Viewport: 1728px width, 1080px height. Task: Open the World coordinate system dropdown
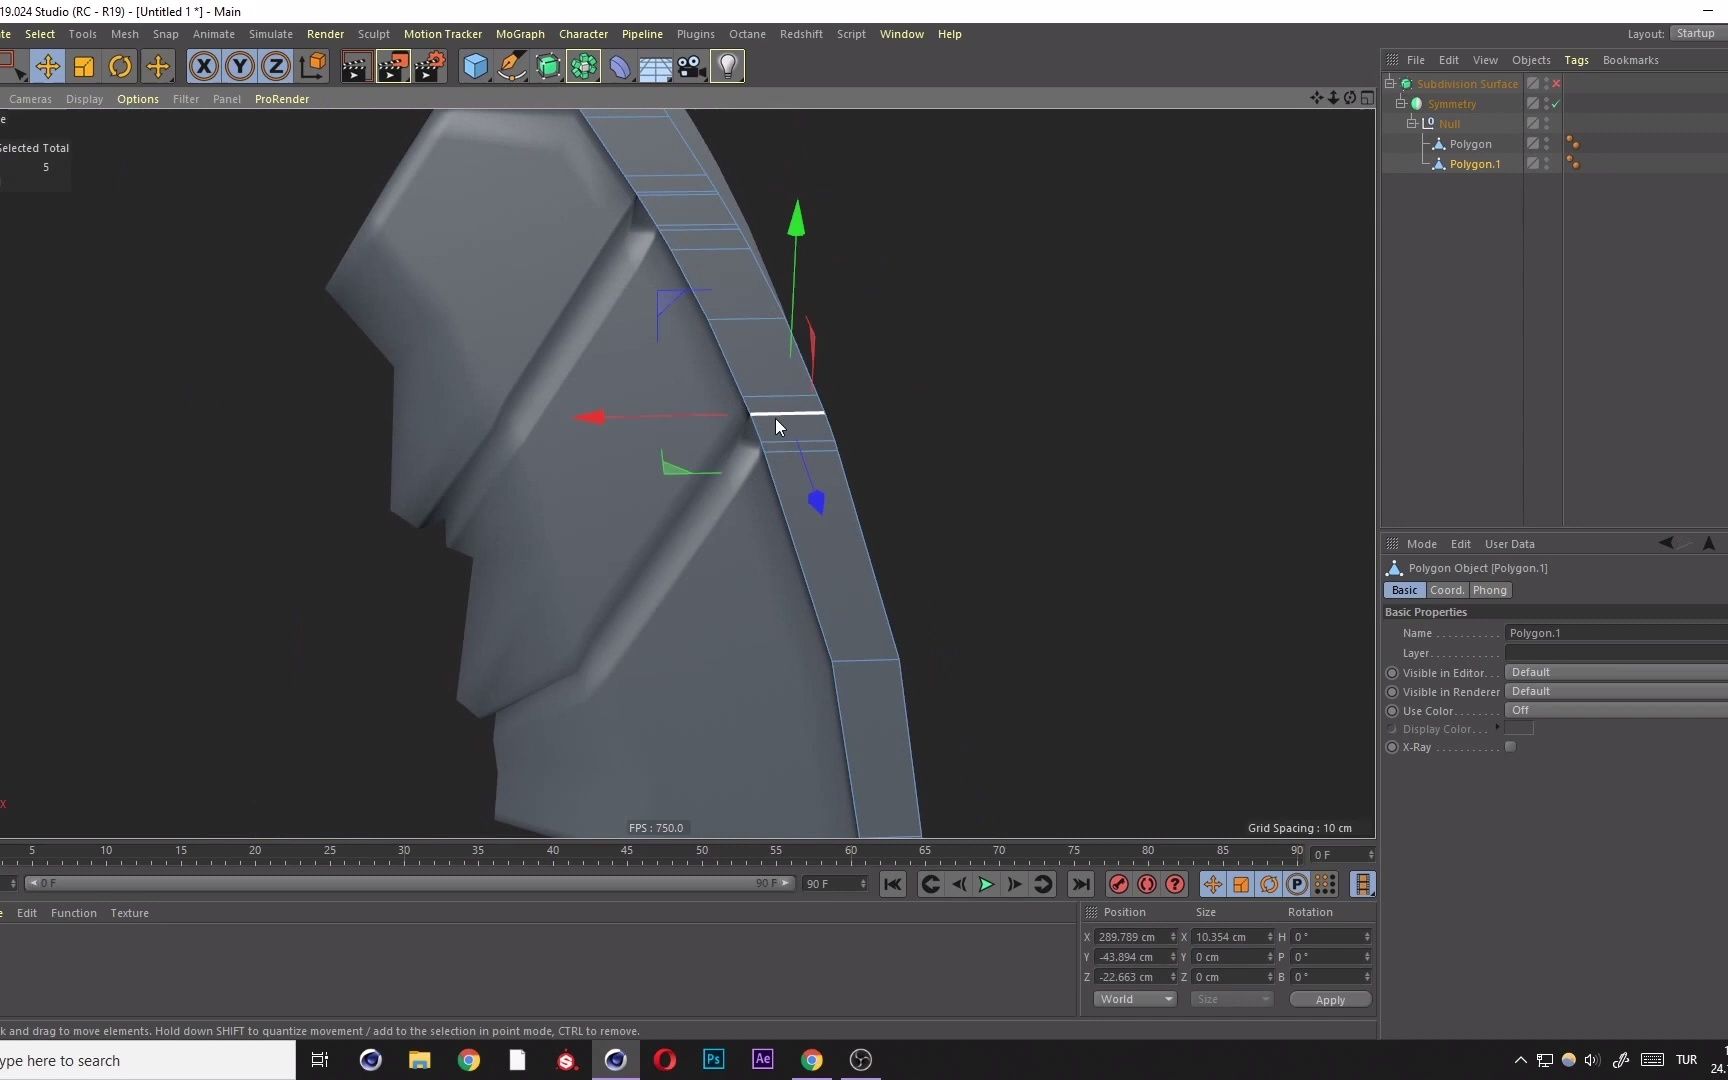[1135, 999]
